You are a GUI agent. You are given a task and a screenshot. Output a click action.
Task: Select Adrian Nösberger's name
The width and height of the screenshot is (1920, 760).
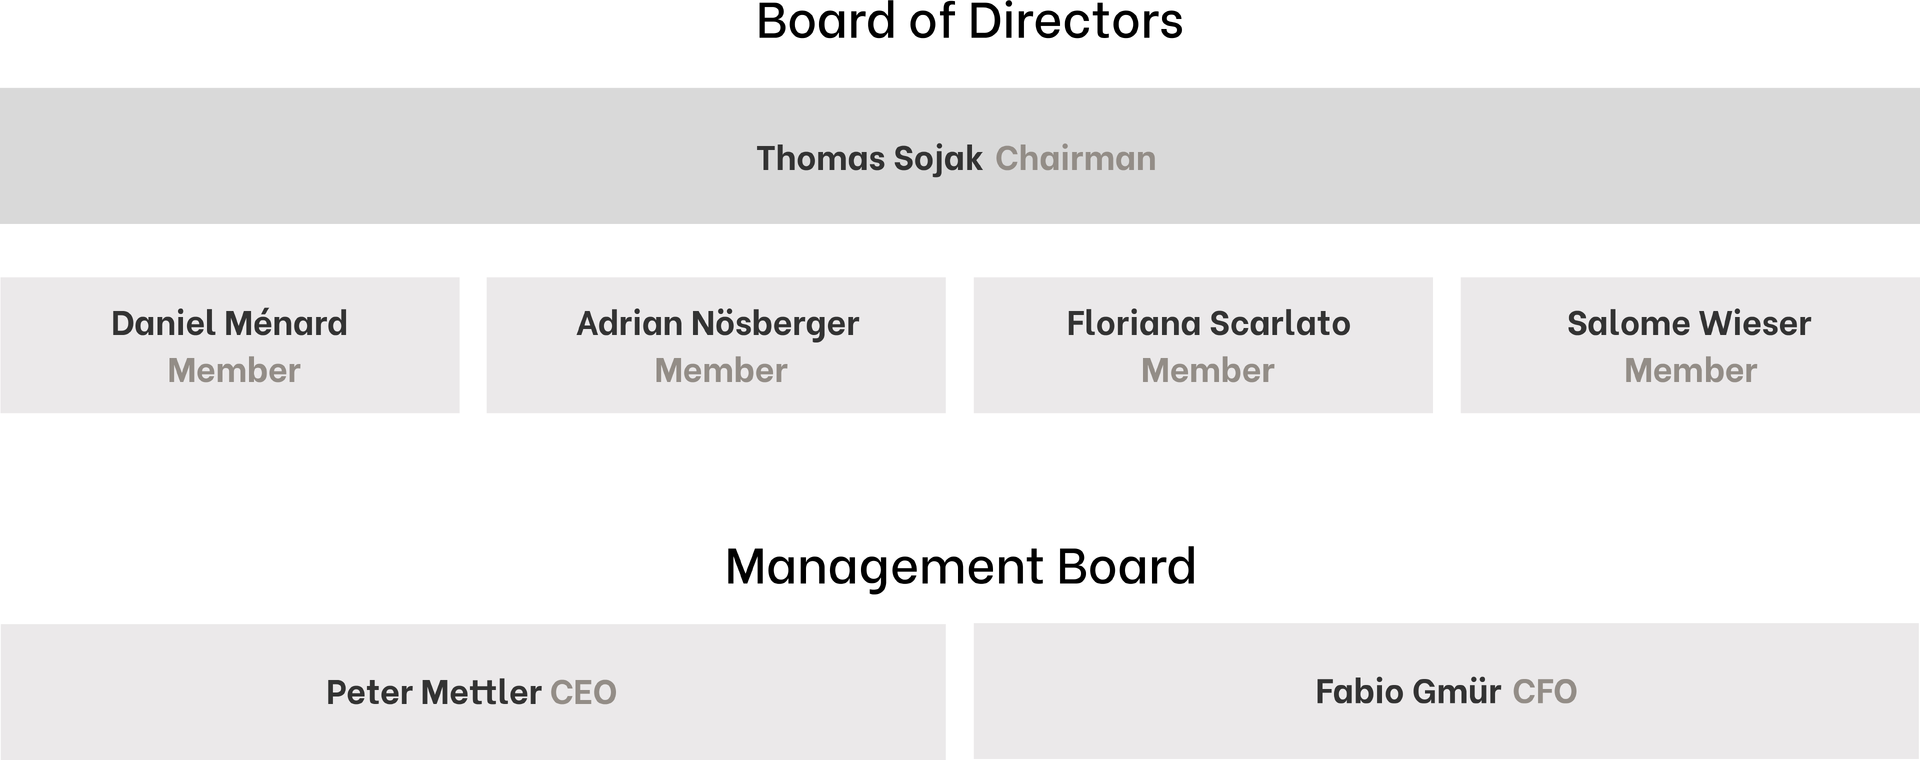coord(717,323)
